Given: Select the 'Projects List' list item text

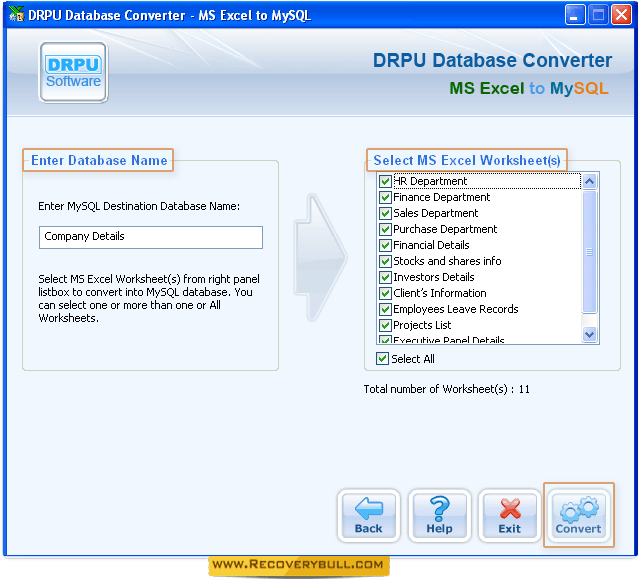Looking at the screenshot, I should (x=422, y=325).
